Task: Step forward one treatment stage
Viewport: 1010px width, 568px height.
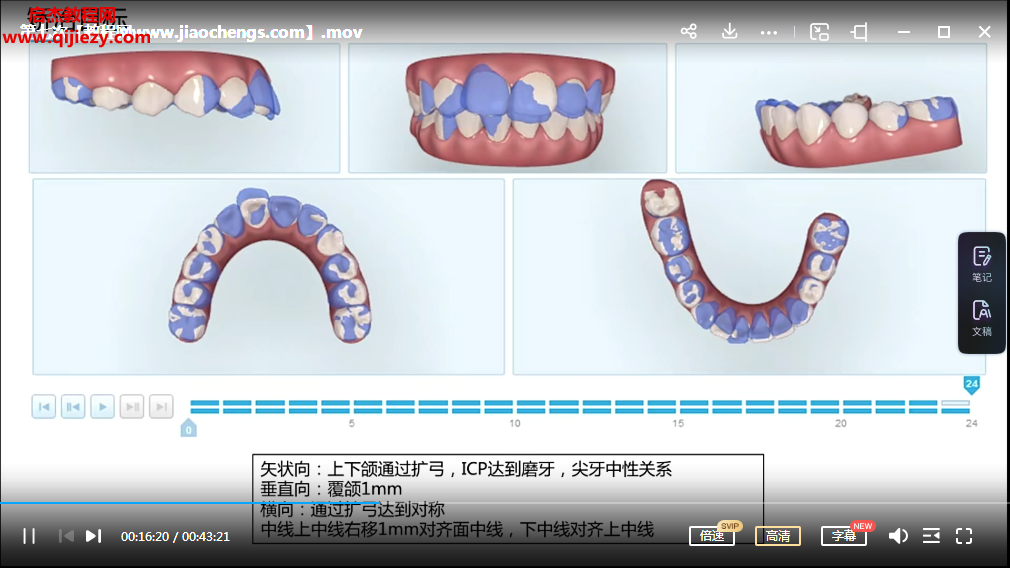Action: tap(132, 406)
